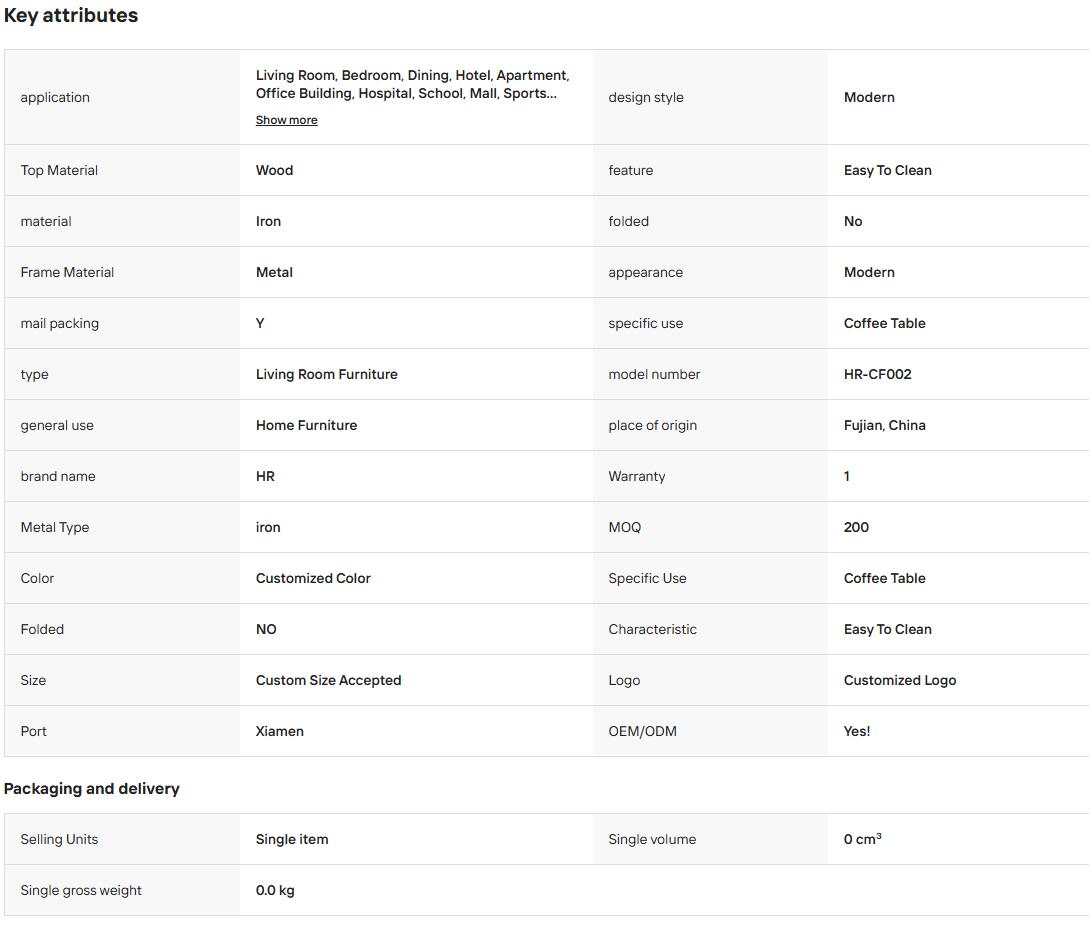Click the model number value HR-CF002
1089x947 pixels.
[877, 374]
